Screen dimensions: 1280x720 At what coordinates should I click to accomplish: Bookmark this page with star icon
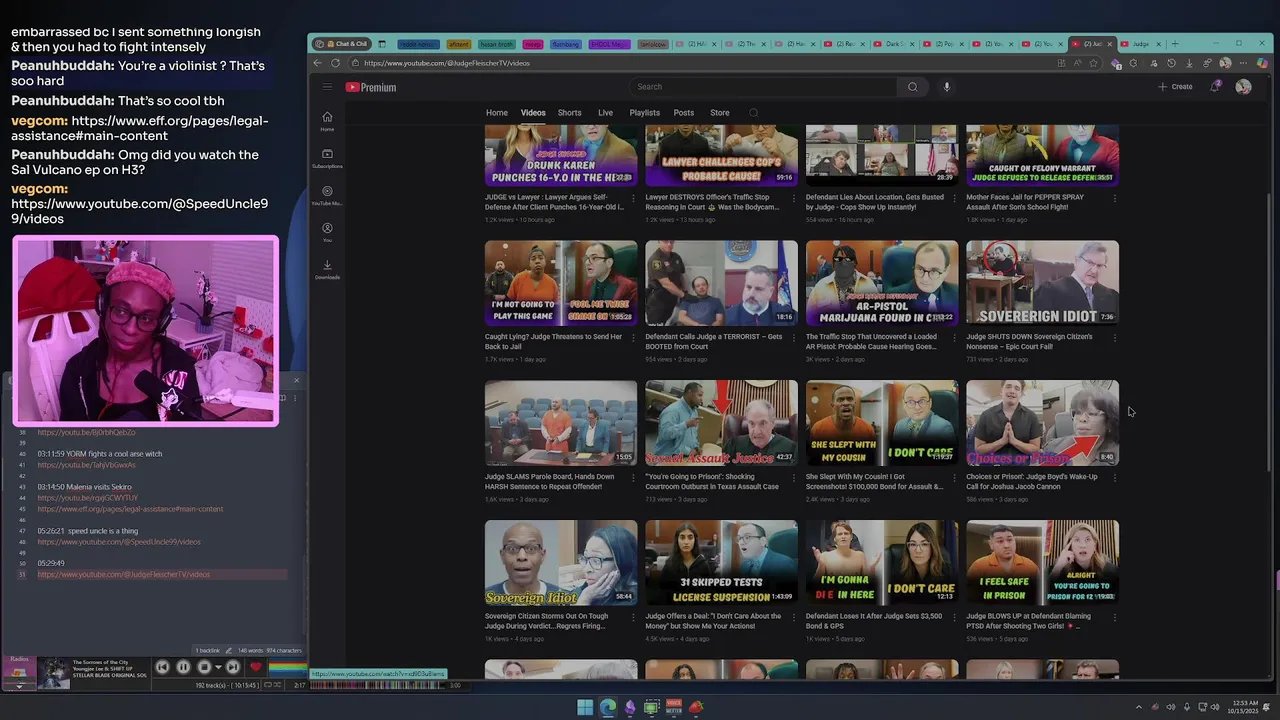pos(1093,63)
